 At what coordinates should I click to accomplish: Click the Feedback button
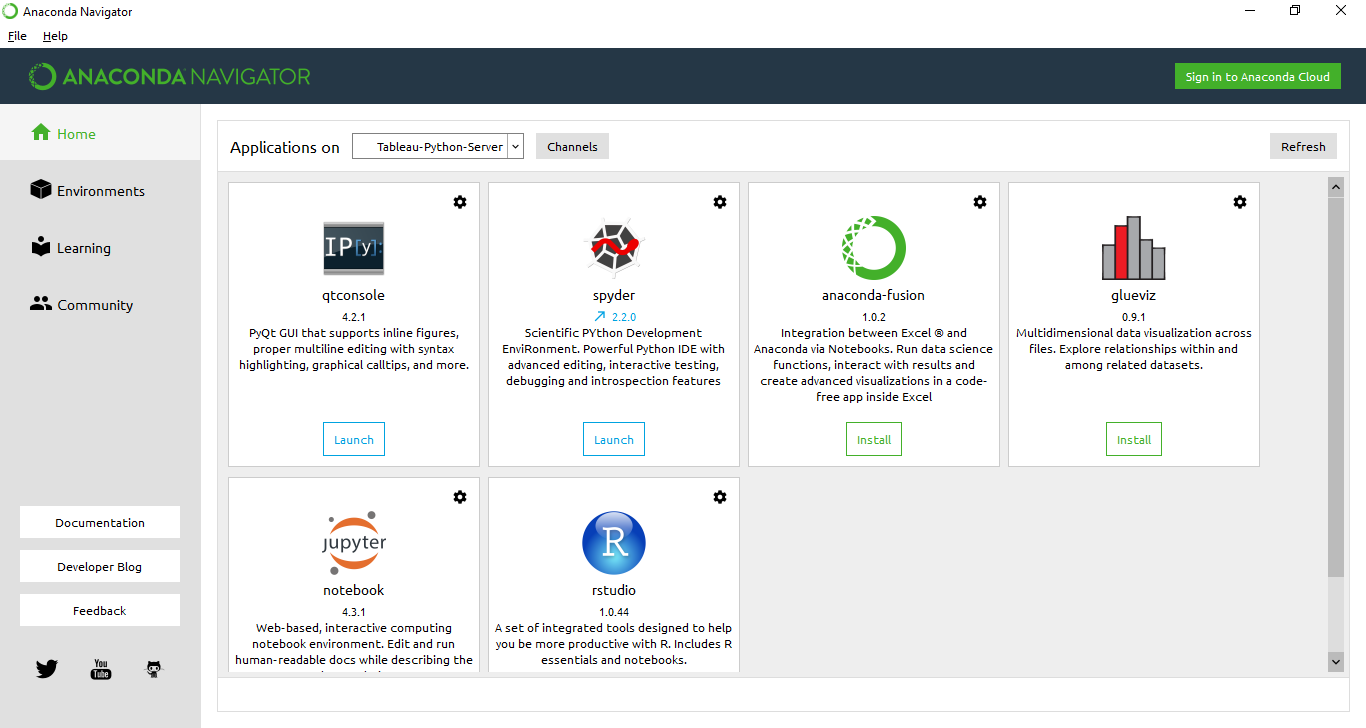click(x=100, y=610)
